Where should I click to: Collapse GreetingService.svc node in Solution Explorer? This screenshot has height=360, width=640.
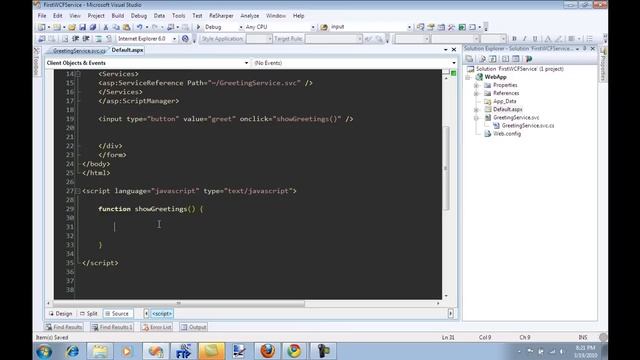pyautogui.click(x=476, y=118)
